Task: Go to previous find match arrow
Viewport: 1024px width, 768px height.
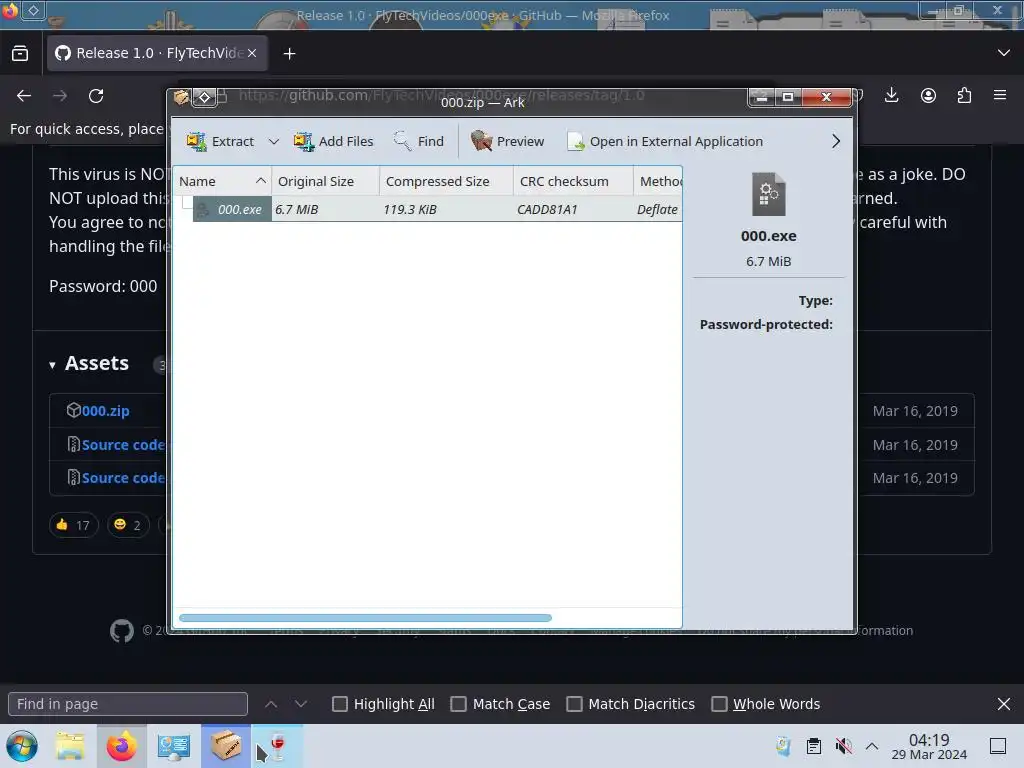Action: (271, 704)
